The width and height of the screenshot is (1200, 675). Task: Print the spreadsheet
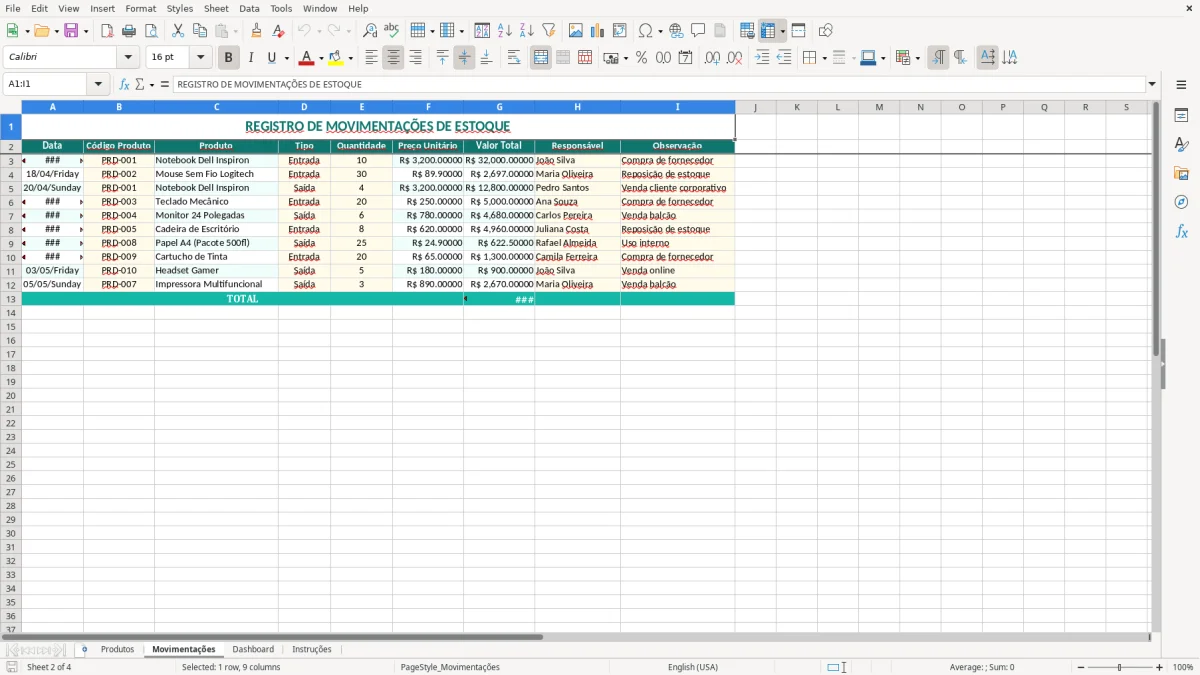(x=129, y=31)
